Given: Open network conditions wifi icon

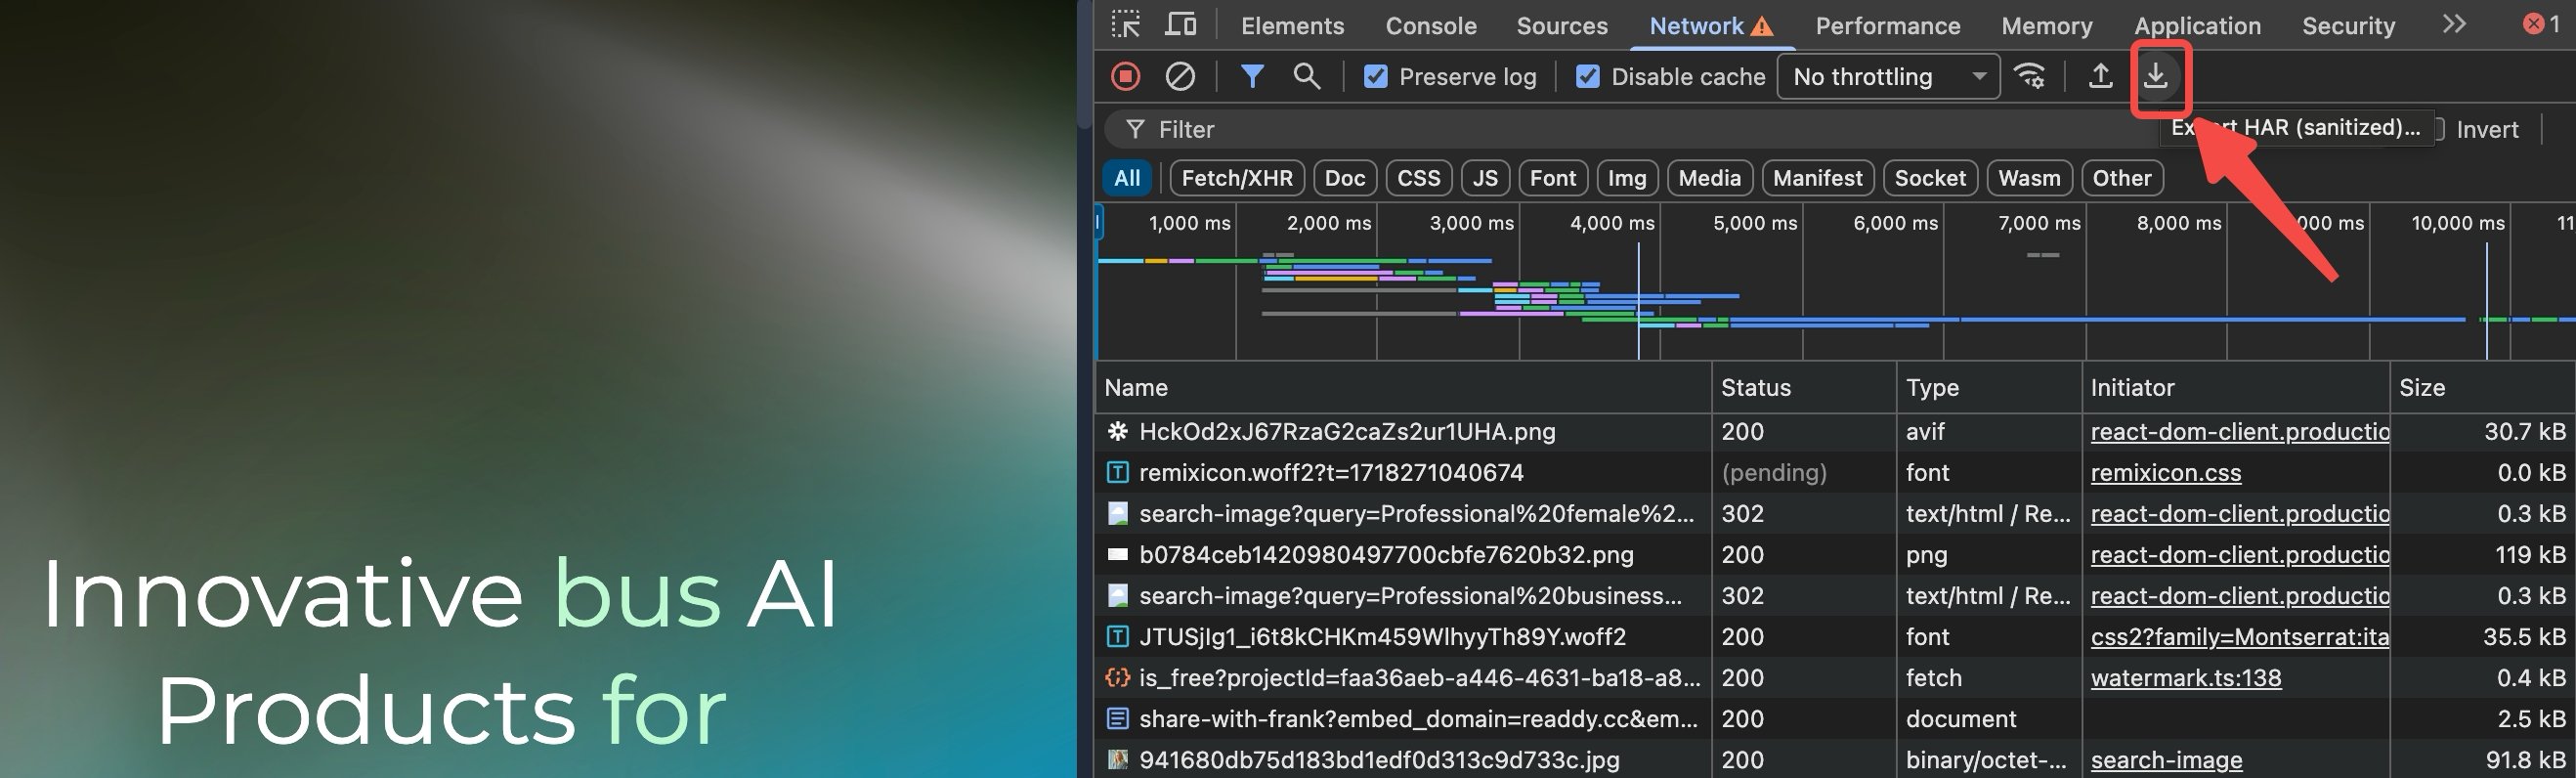Looking at the screenshot, I should point(2030,76).
